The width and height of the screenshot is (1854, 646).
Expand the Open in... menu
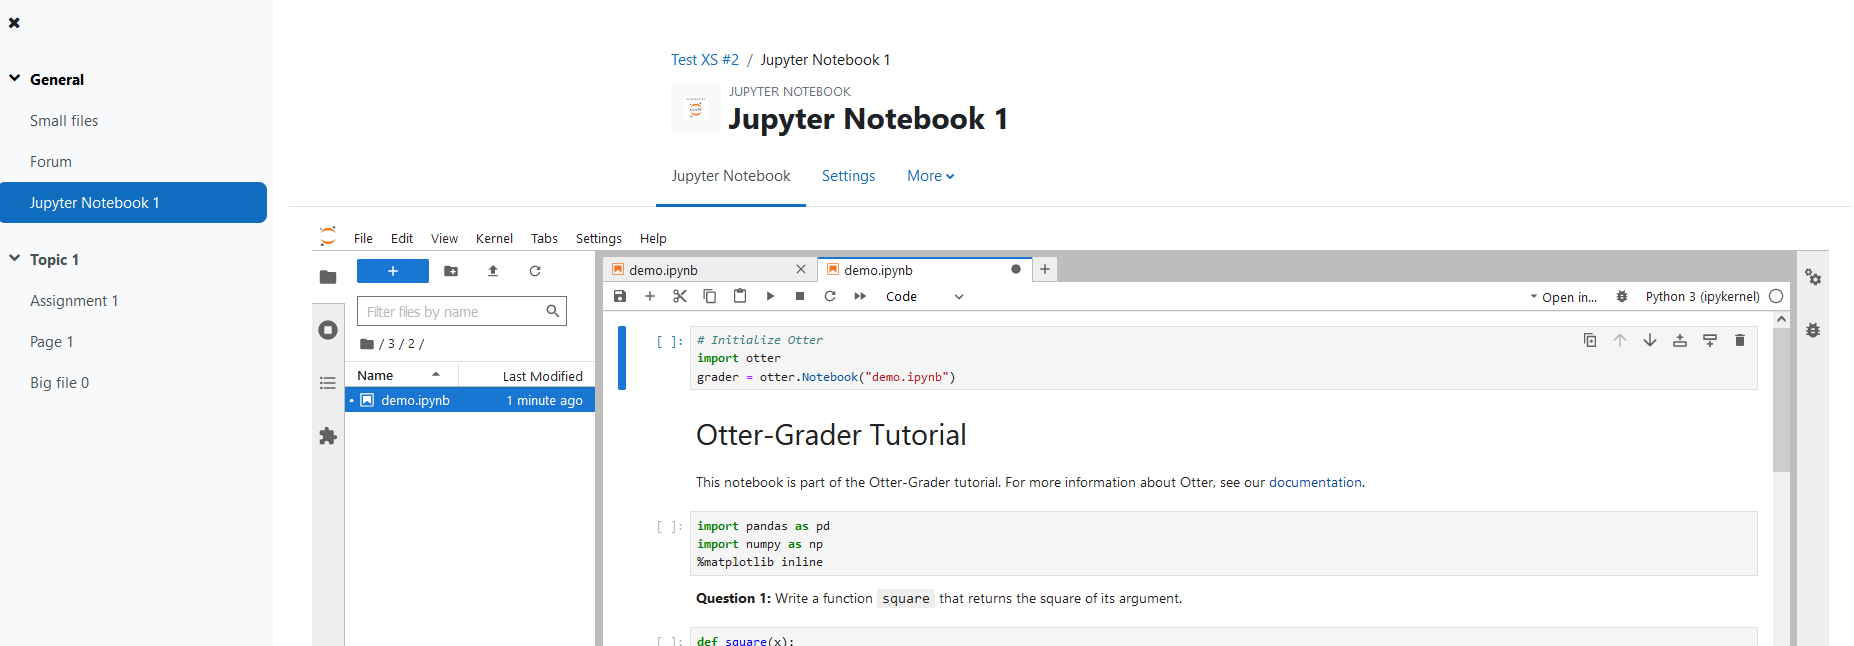tap(1564, 297)
